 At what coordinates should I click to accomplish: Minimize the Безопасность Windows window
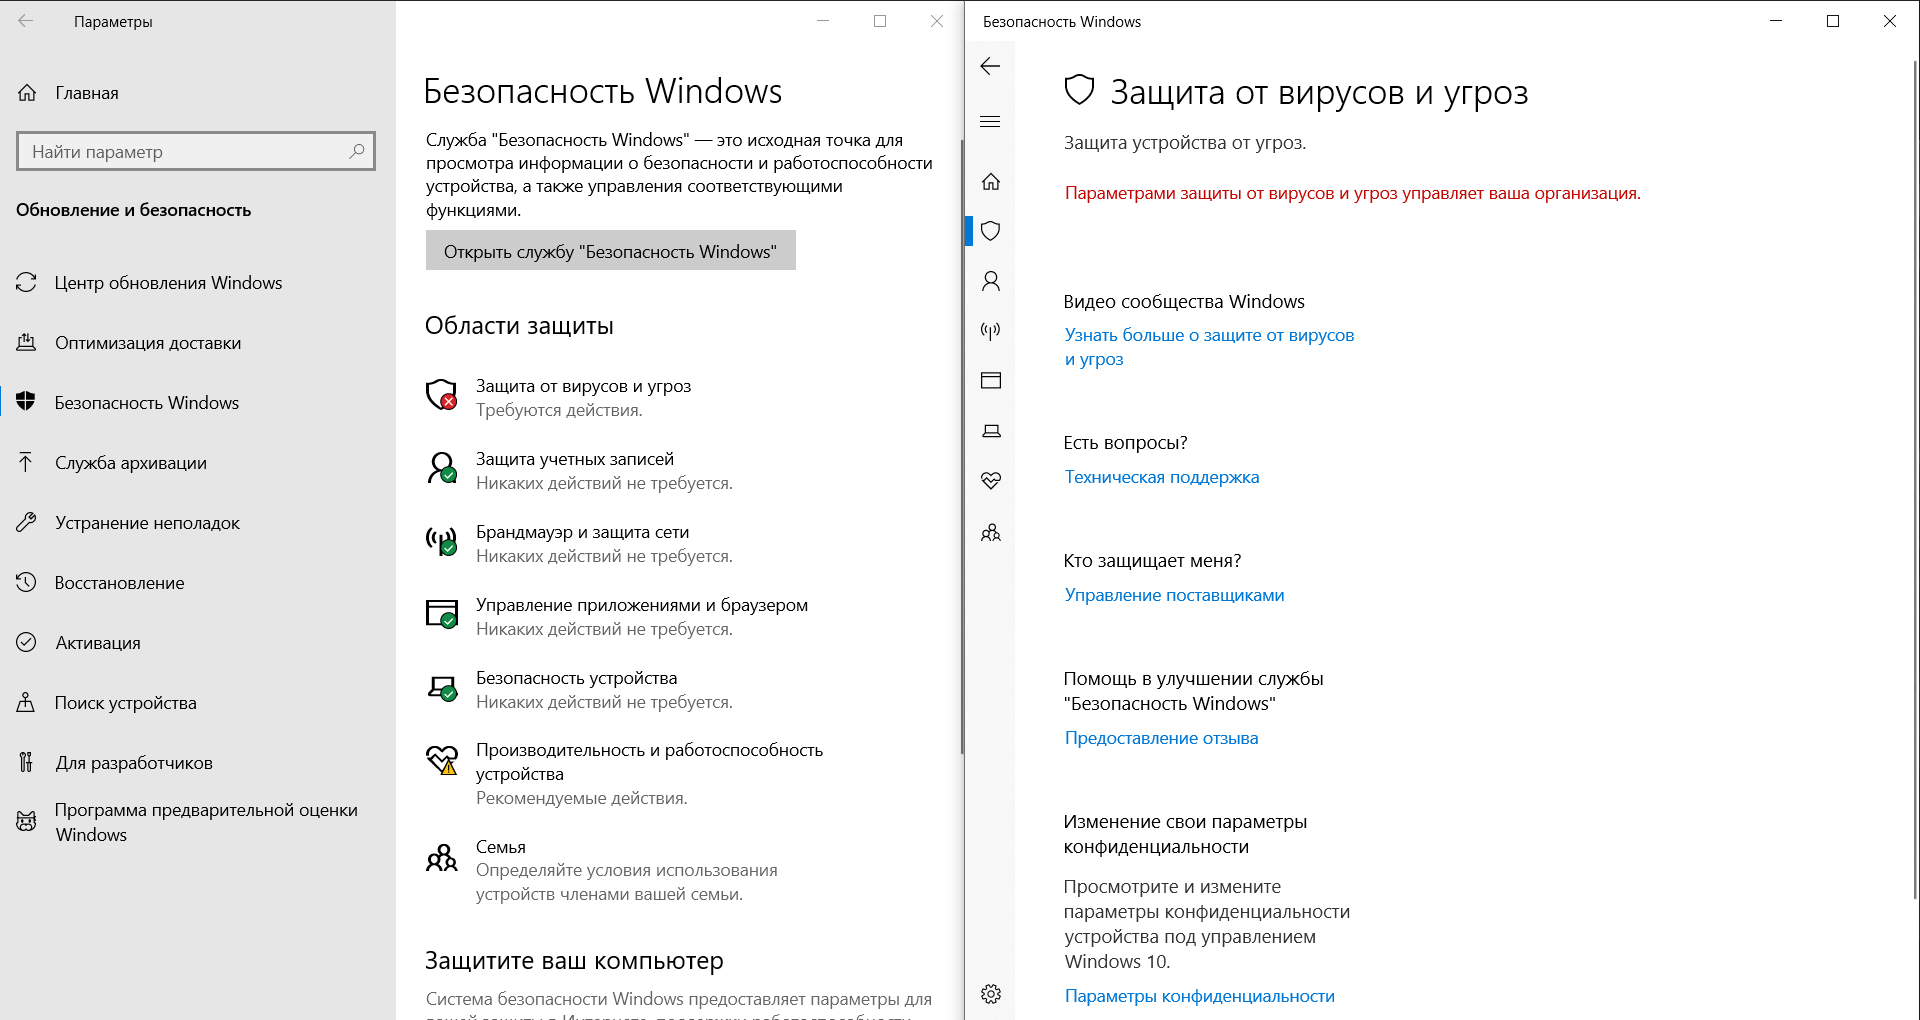(1776, 21)
